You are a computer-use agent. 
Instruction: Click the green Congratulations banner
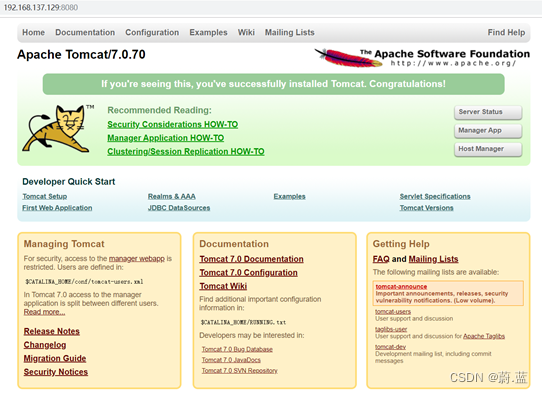point(274,84)
